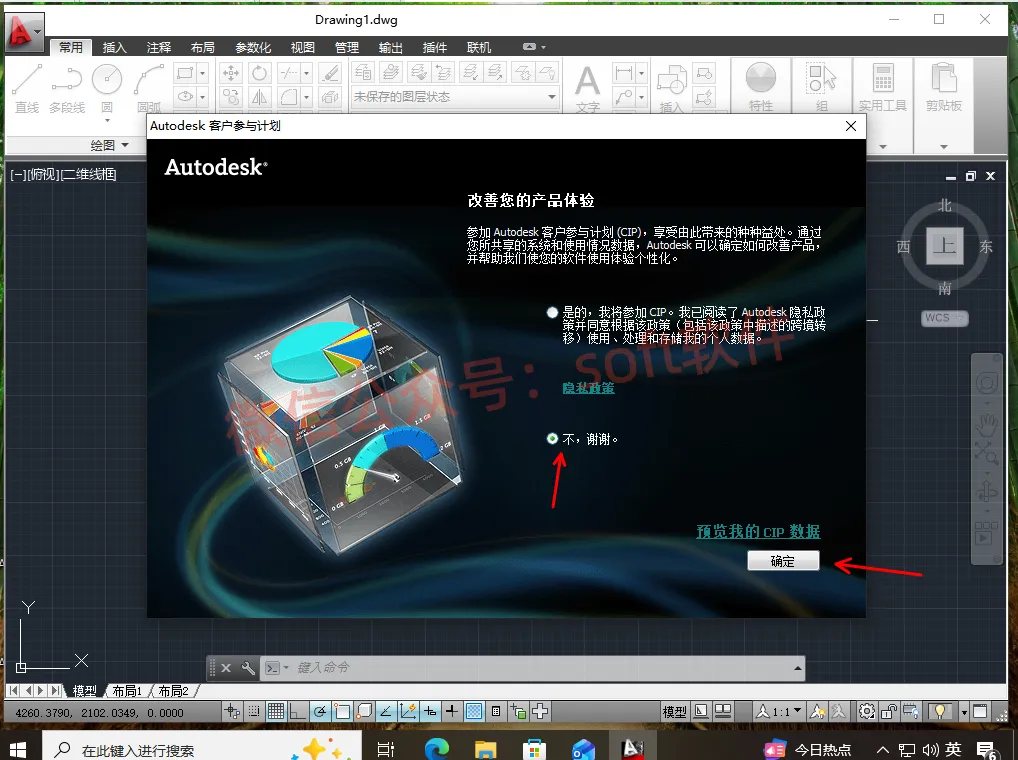Select the Rotate tool in ribbon
Image resolution: width=1018 pixels, height=760 pixels.
pos(259,73)
